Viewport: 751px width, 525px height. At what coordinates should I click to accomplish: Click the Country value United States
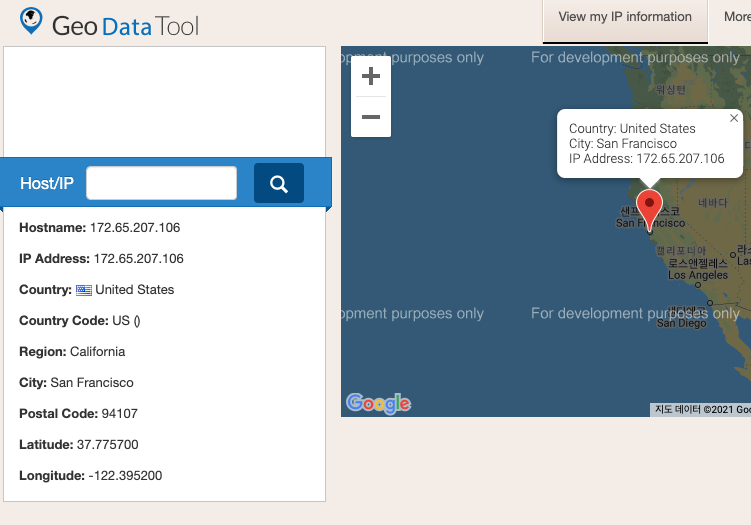[135, 290]
